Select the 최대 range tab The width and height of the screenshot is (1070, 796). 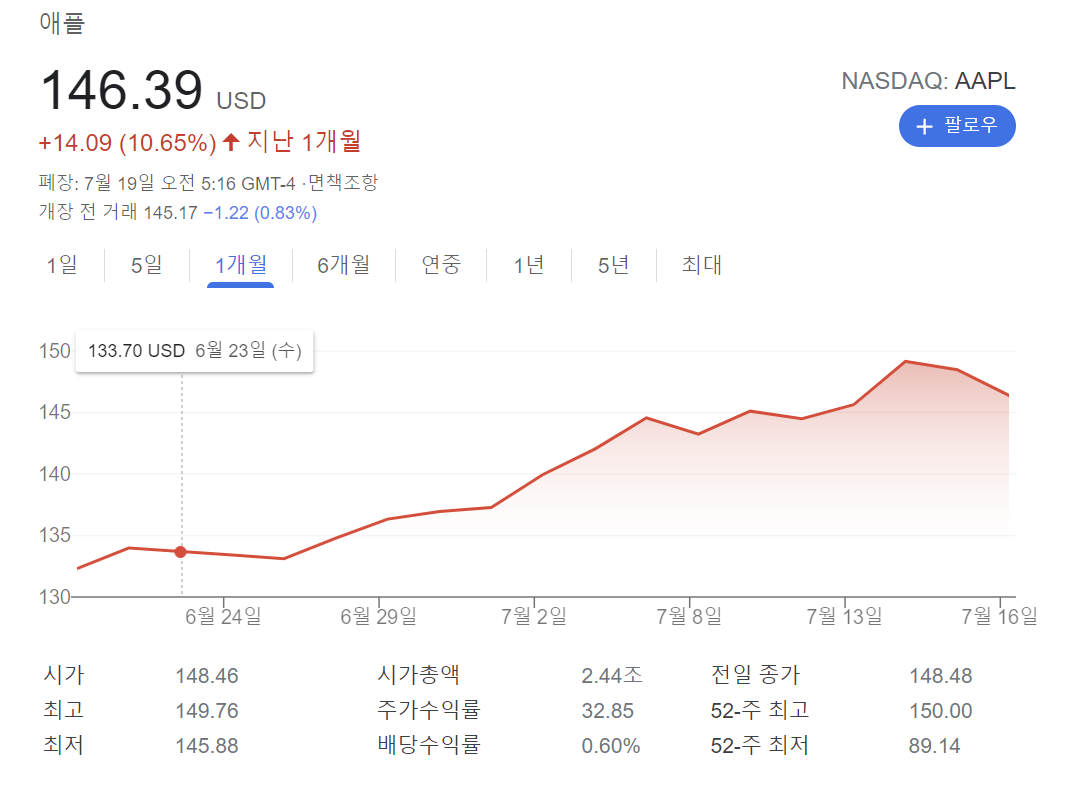[702, 265]
